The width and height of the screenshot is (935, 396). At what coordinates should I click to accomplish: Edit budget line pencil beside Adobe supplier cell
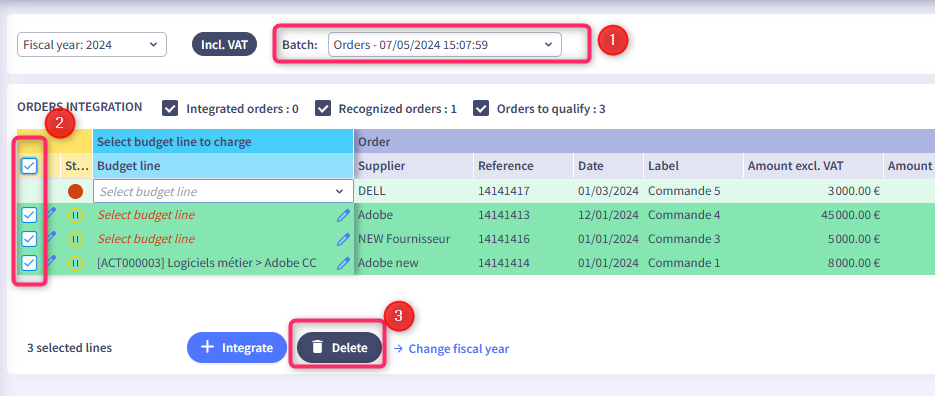point(343,215)
